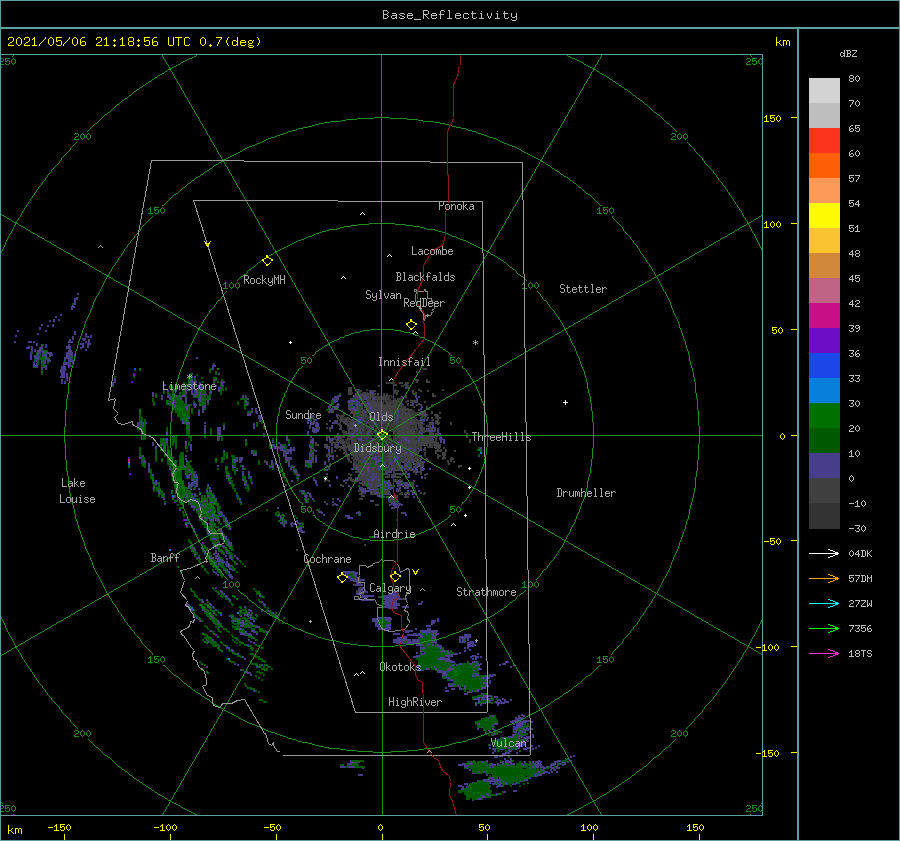This screenshot has height=841, width=900.
Task: Click the RockyMH label
Action: [x=264, y=280]
